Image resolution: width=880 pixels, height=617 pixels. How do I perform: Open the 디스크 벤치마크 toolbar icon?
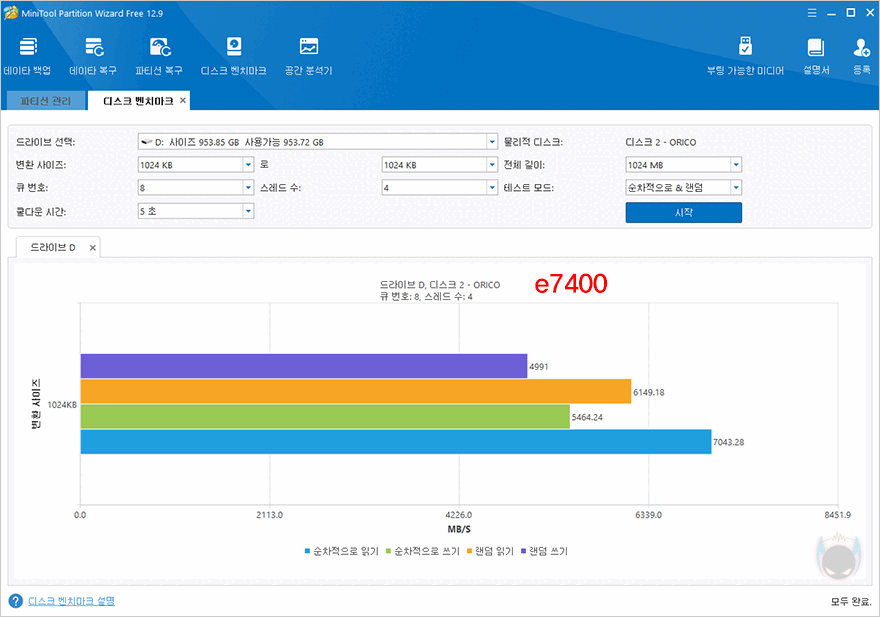pos(233,56)
